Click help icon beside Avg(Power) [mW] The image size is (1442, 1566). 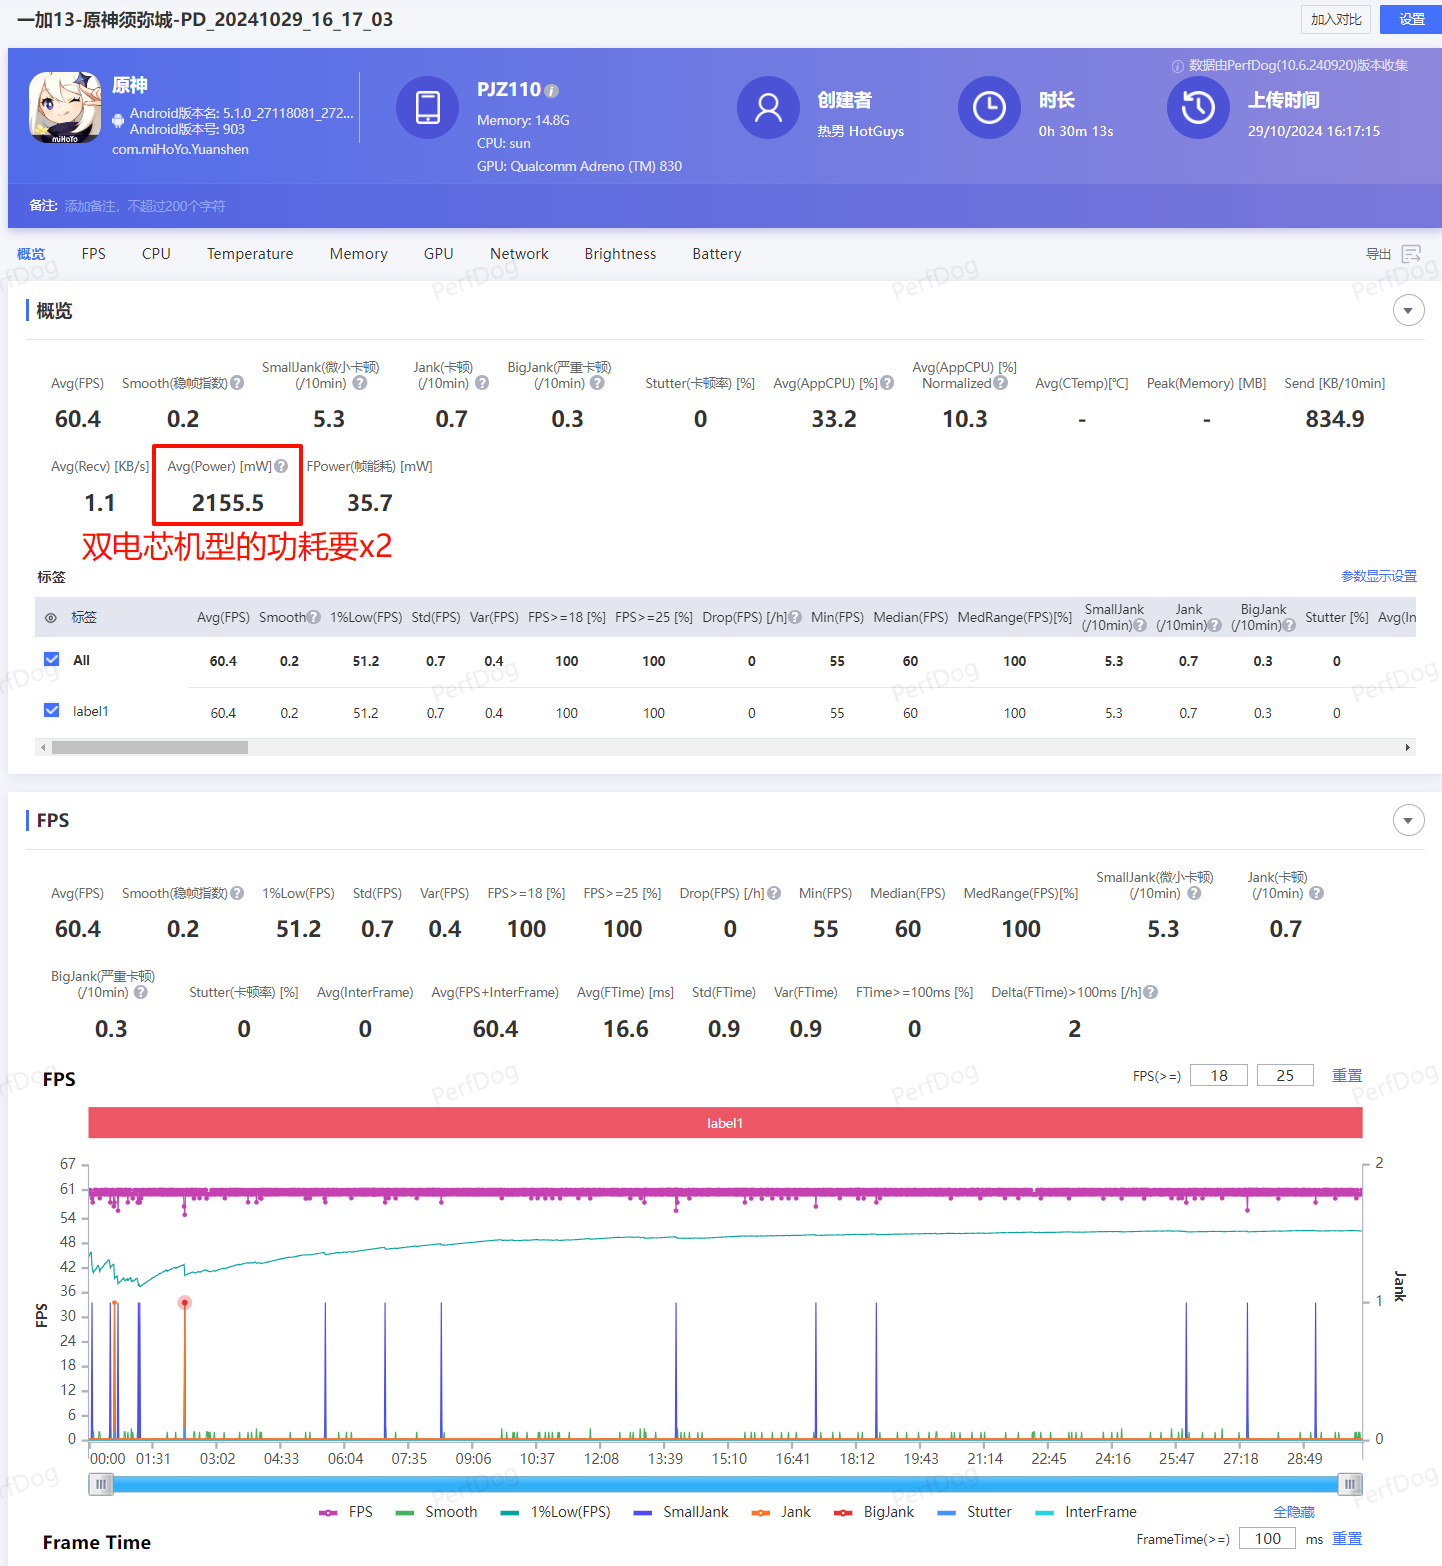click(x=281, y=466)
